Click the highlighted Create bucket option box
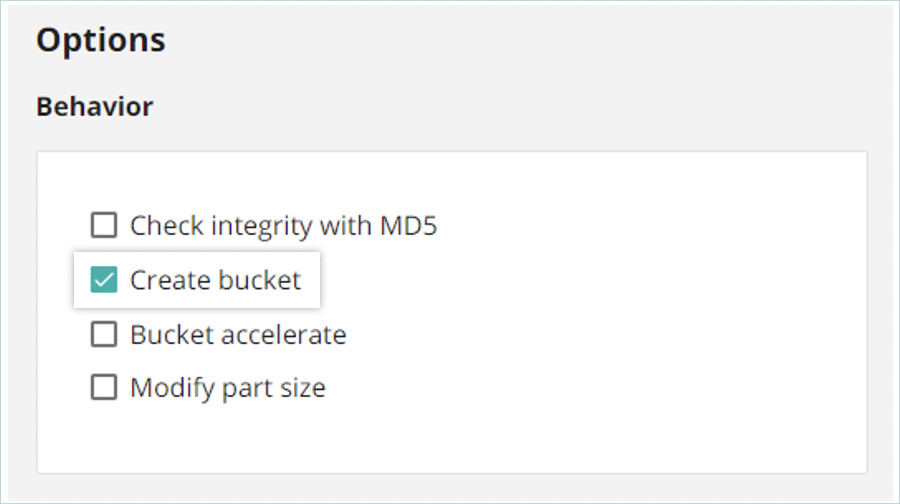 (x=197, y=280)
